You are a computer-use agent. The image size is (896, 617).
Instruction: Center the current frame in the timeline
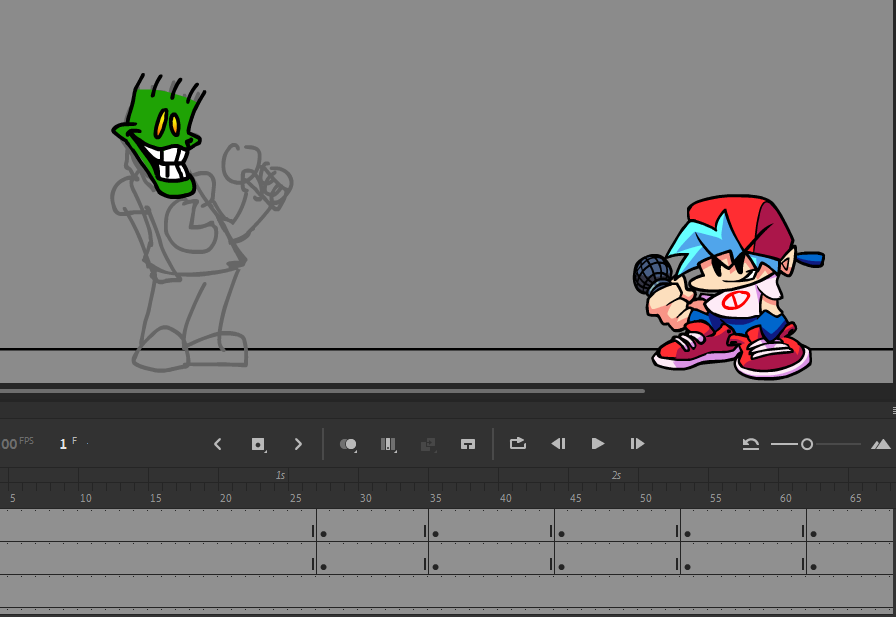[x=468, y=444]
